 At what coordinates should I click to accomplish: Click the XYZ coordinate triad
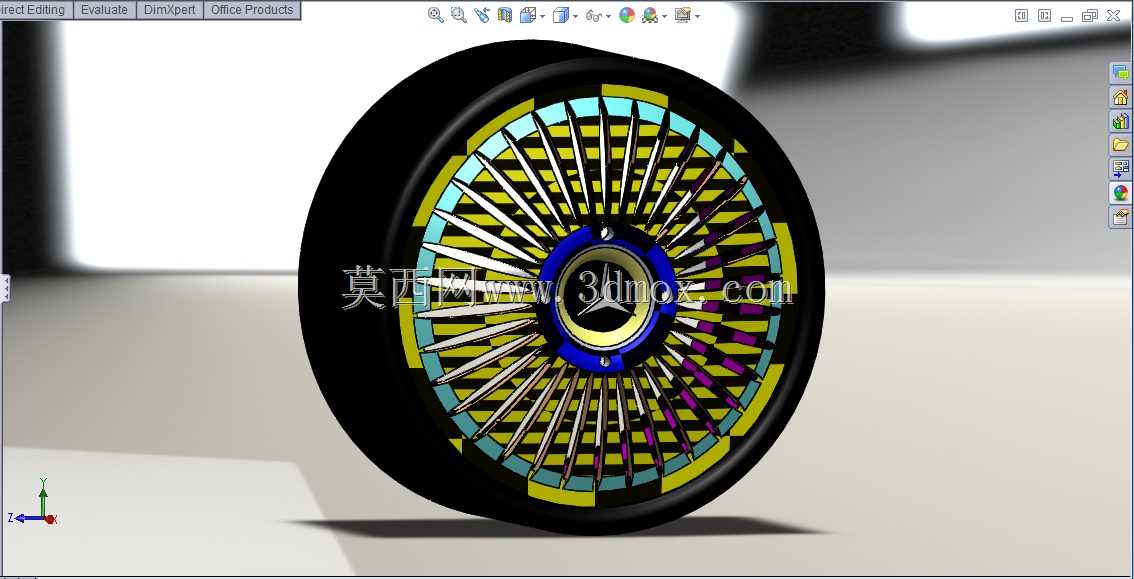click(x=33, y=503)
